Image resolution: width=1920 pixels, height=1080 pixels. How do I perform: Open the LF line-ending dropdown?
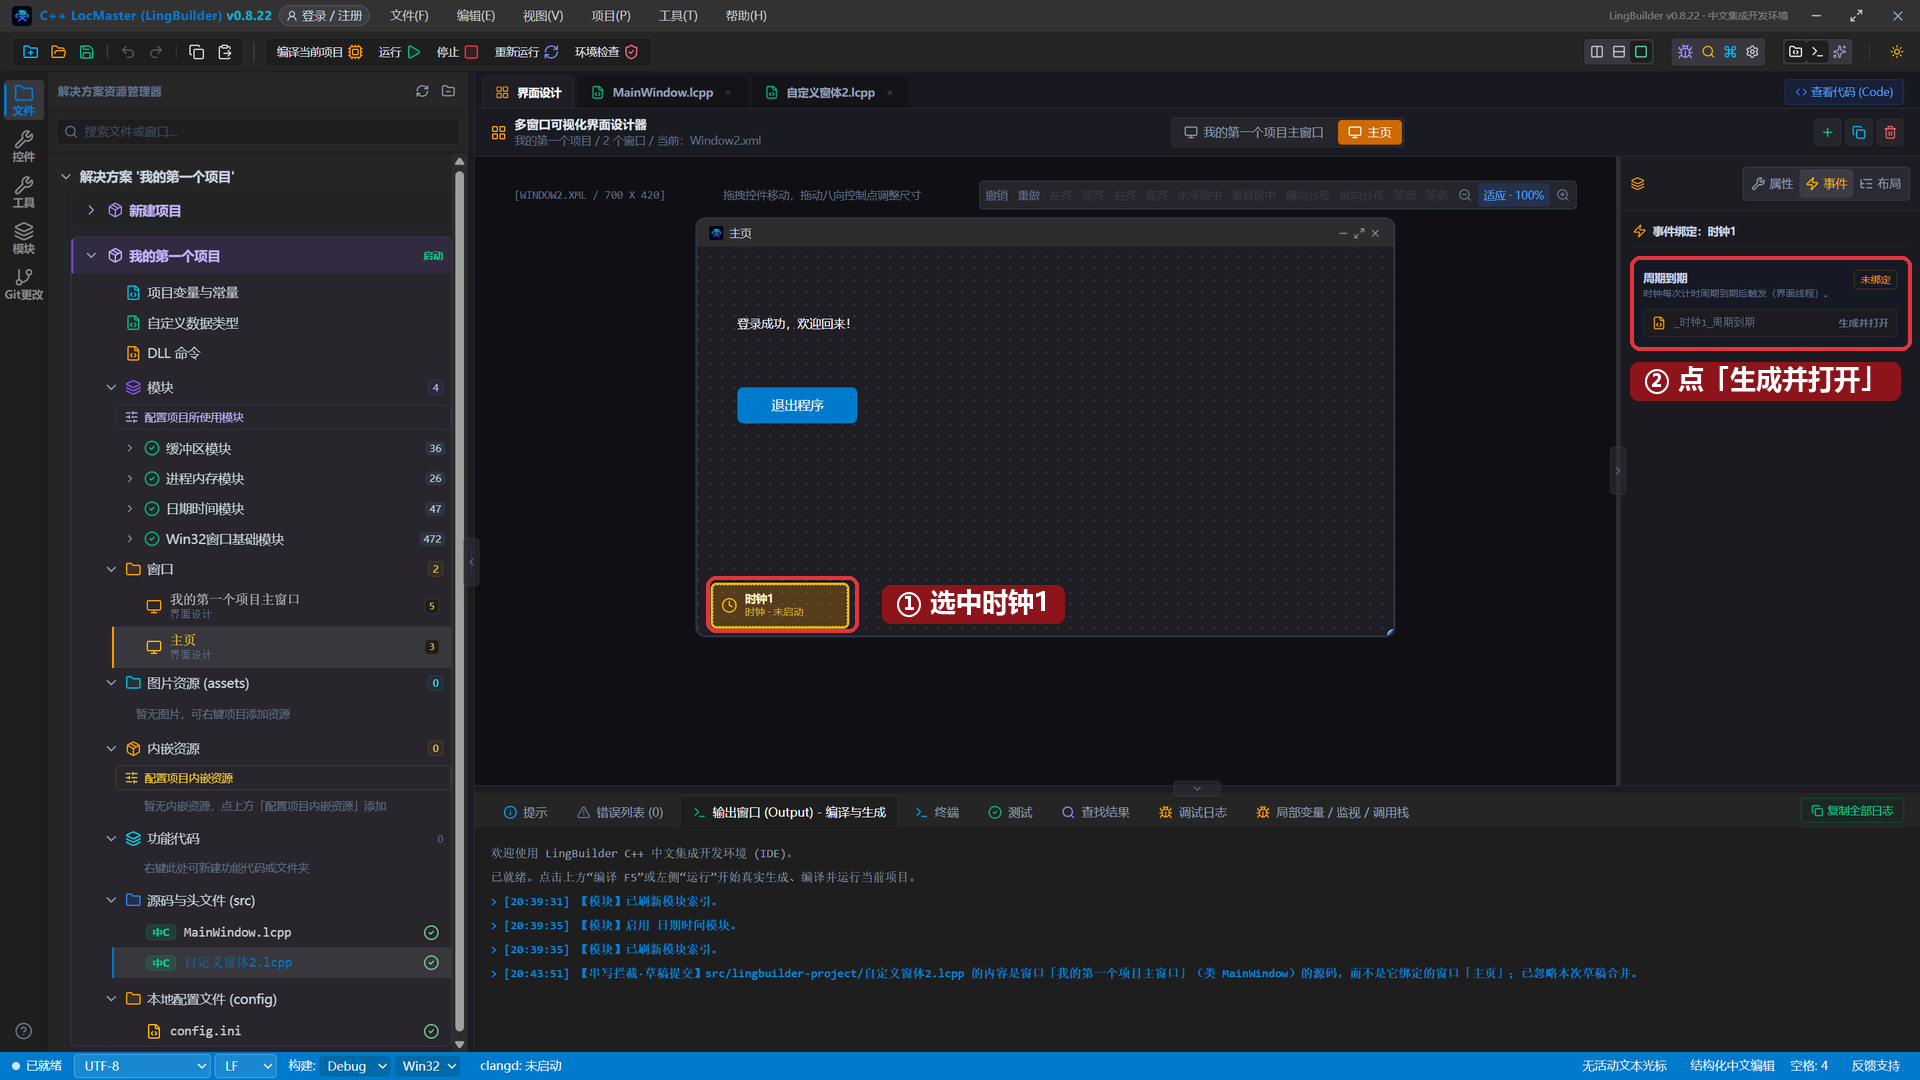point(247,1066)
